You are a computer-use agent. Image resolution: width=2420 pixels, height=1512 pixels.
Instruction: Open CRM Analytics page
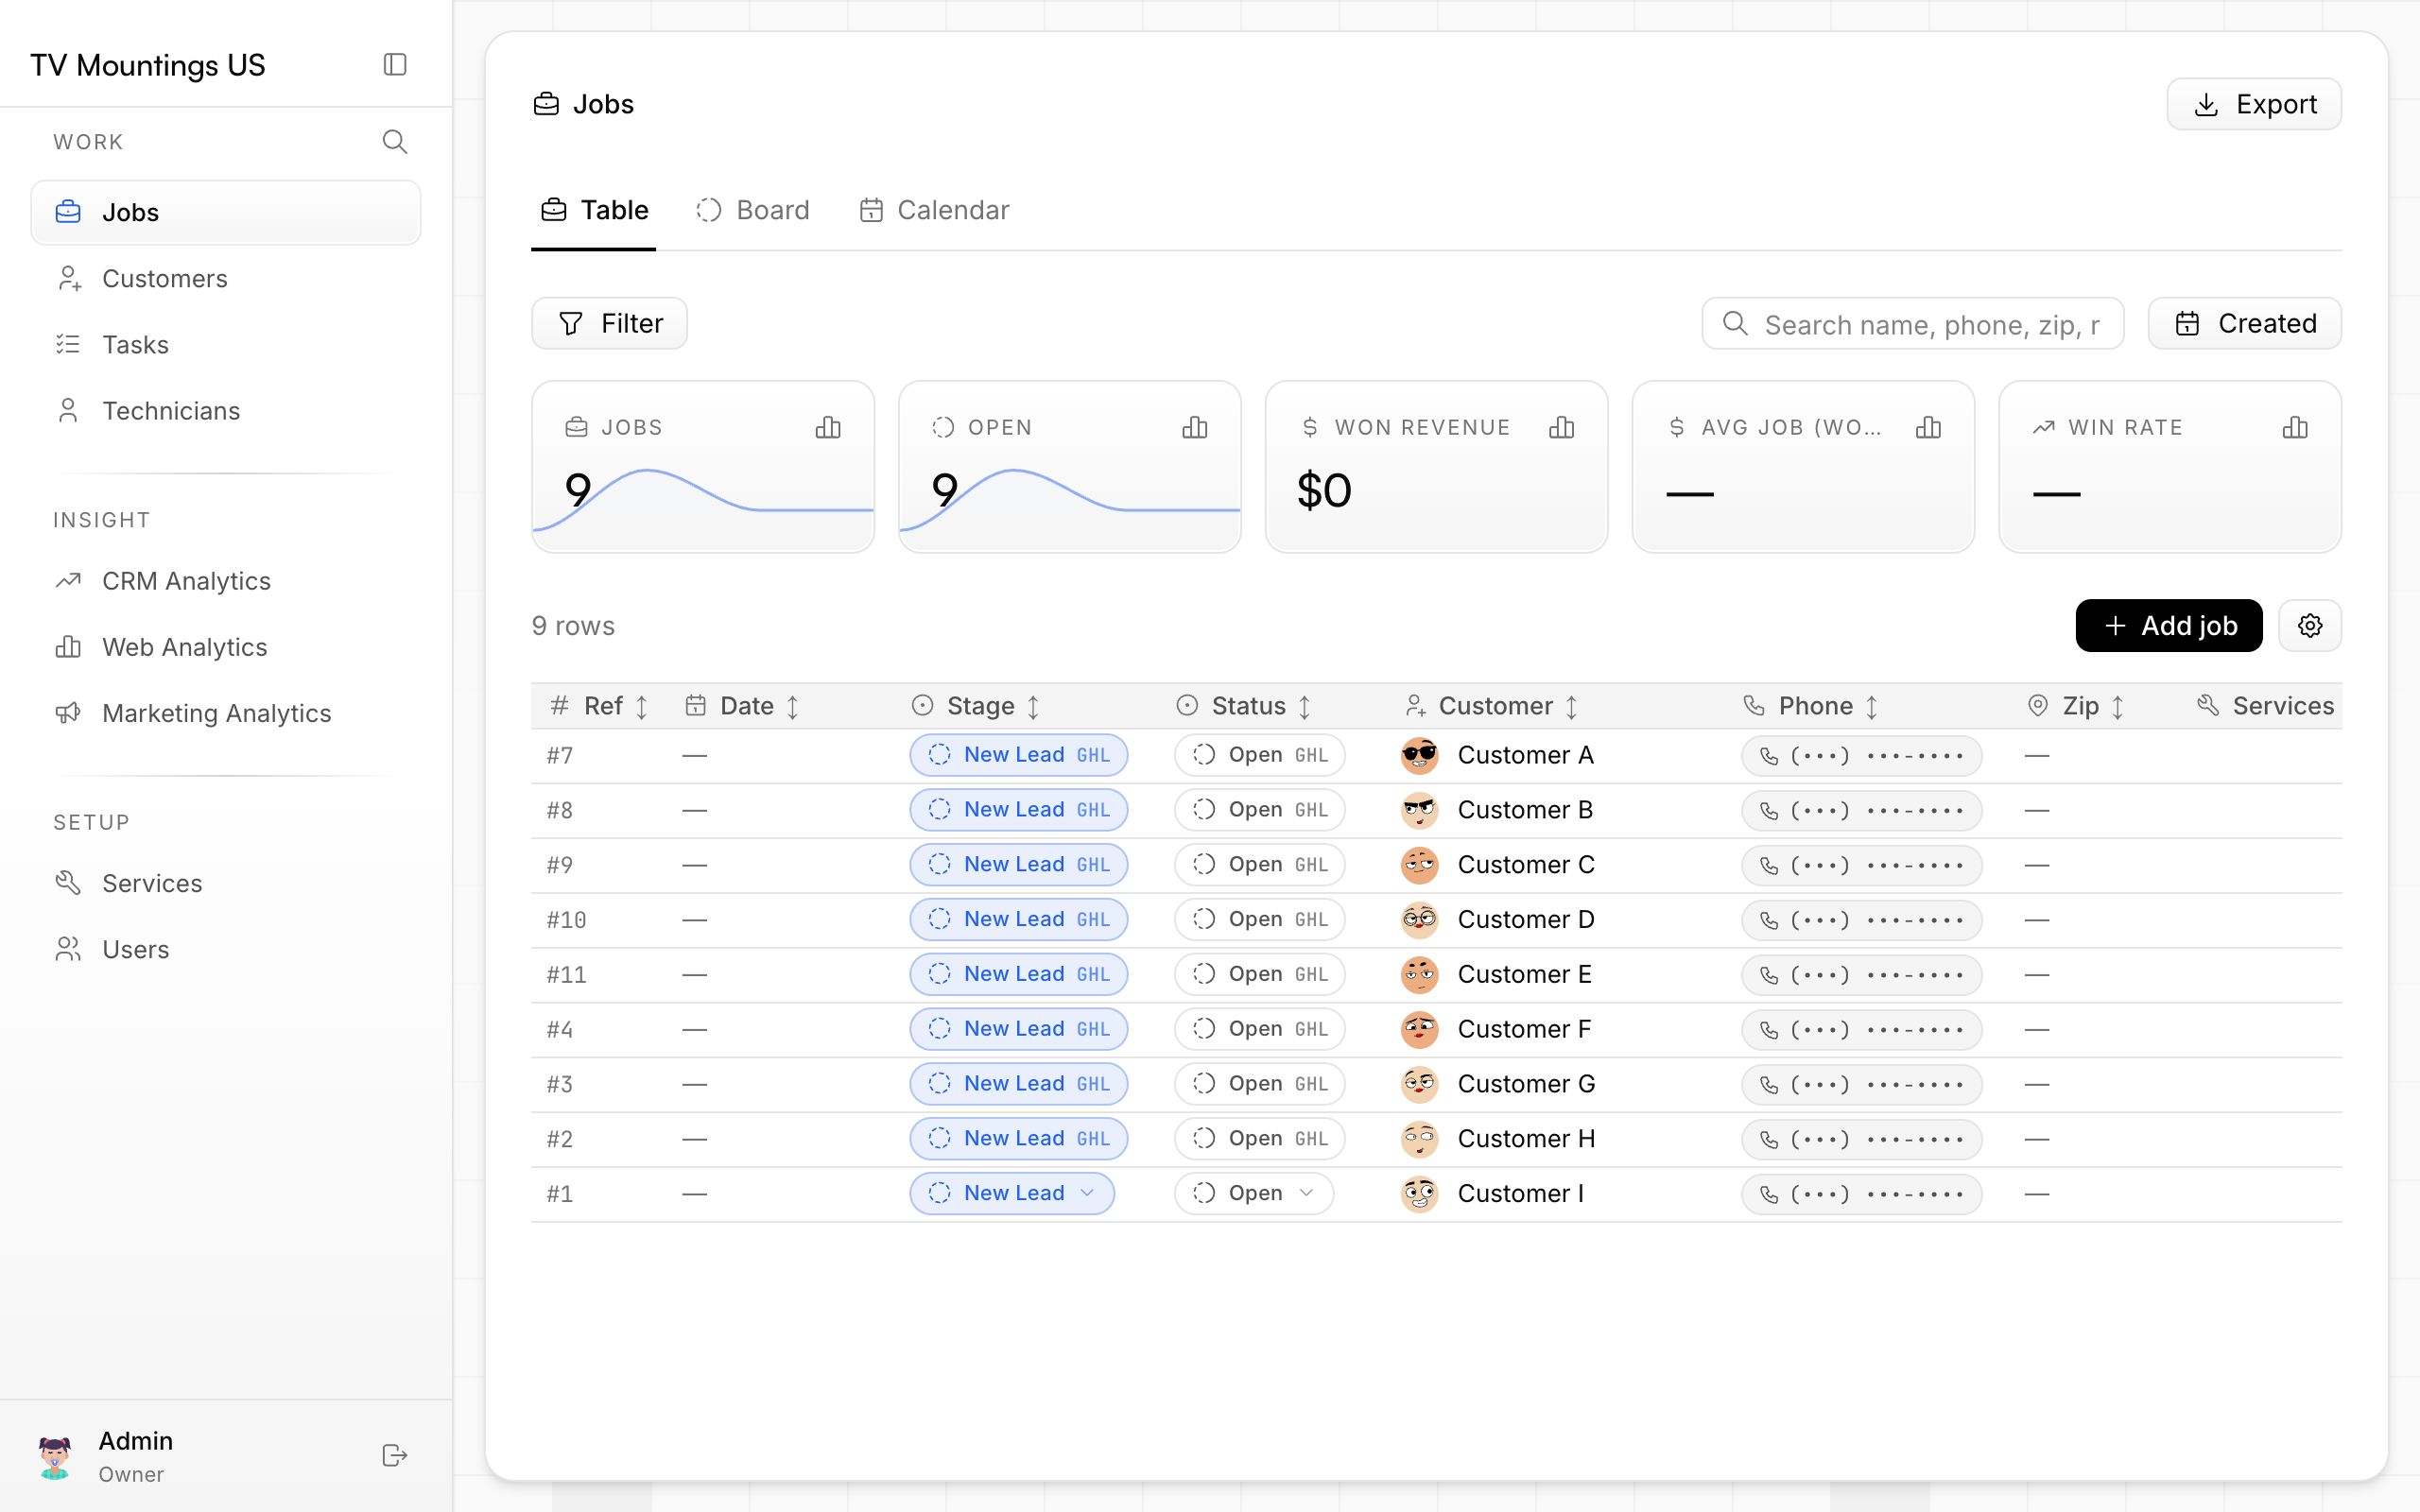pyautogui.click(x=226, y=581)
